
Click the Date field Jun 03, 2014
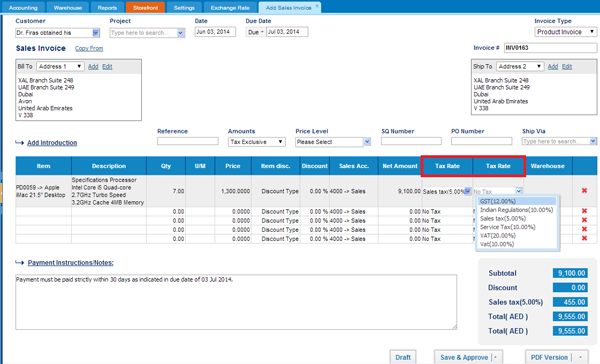(x=215, y=32)
